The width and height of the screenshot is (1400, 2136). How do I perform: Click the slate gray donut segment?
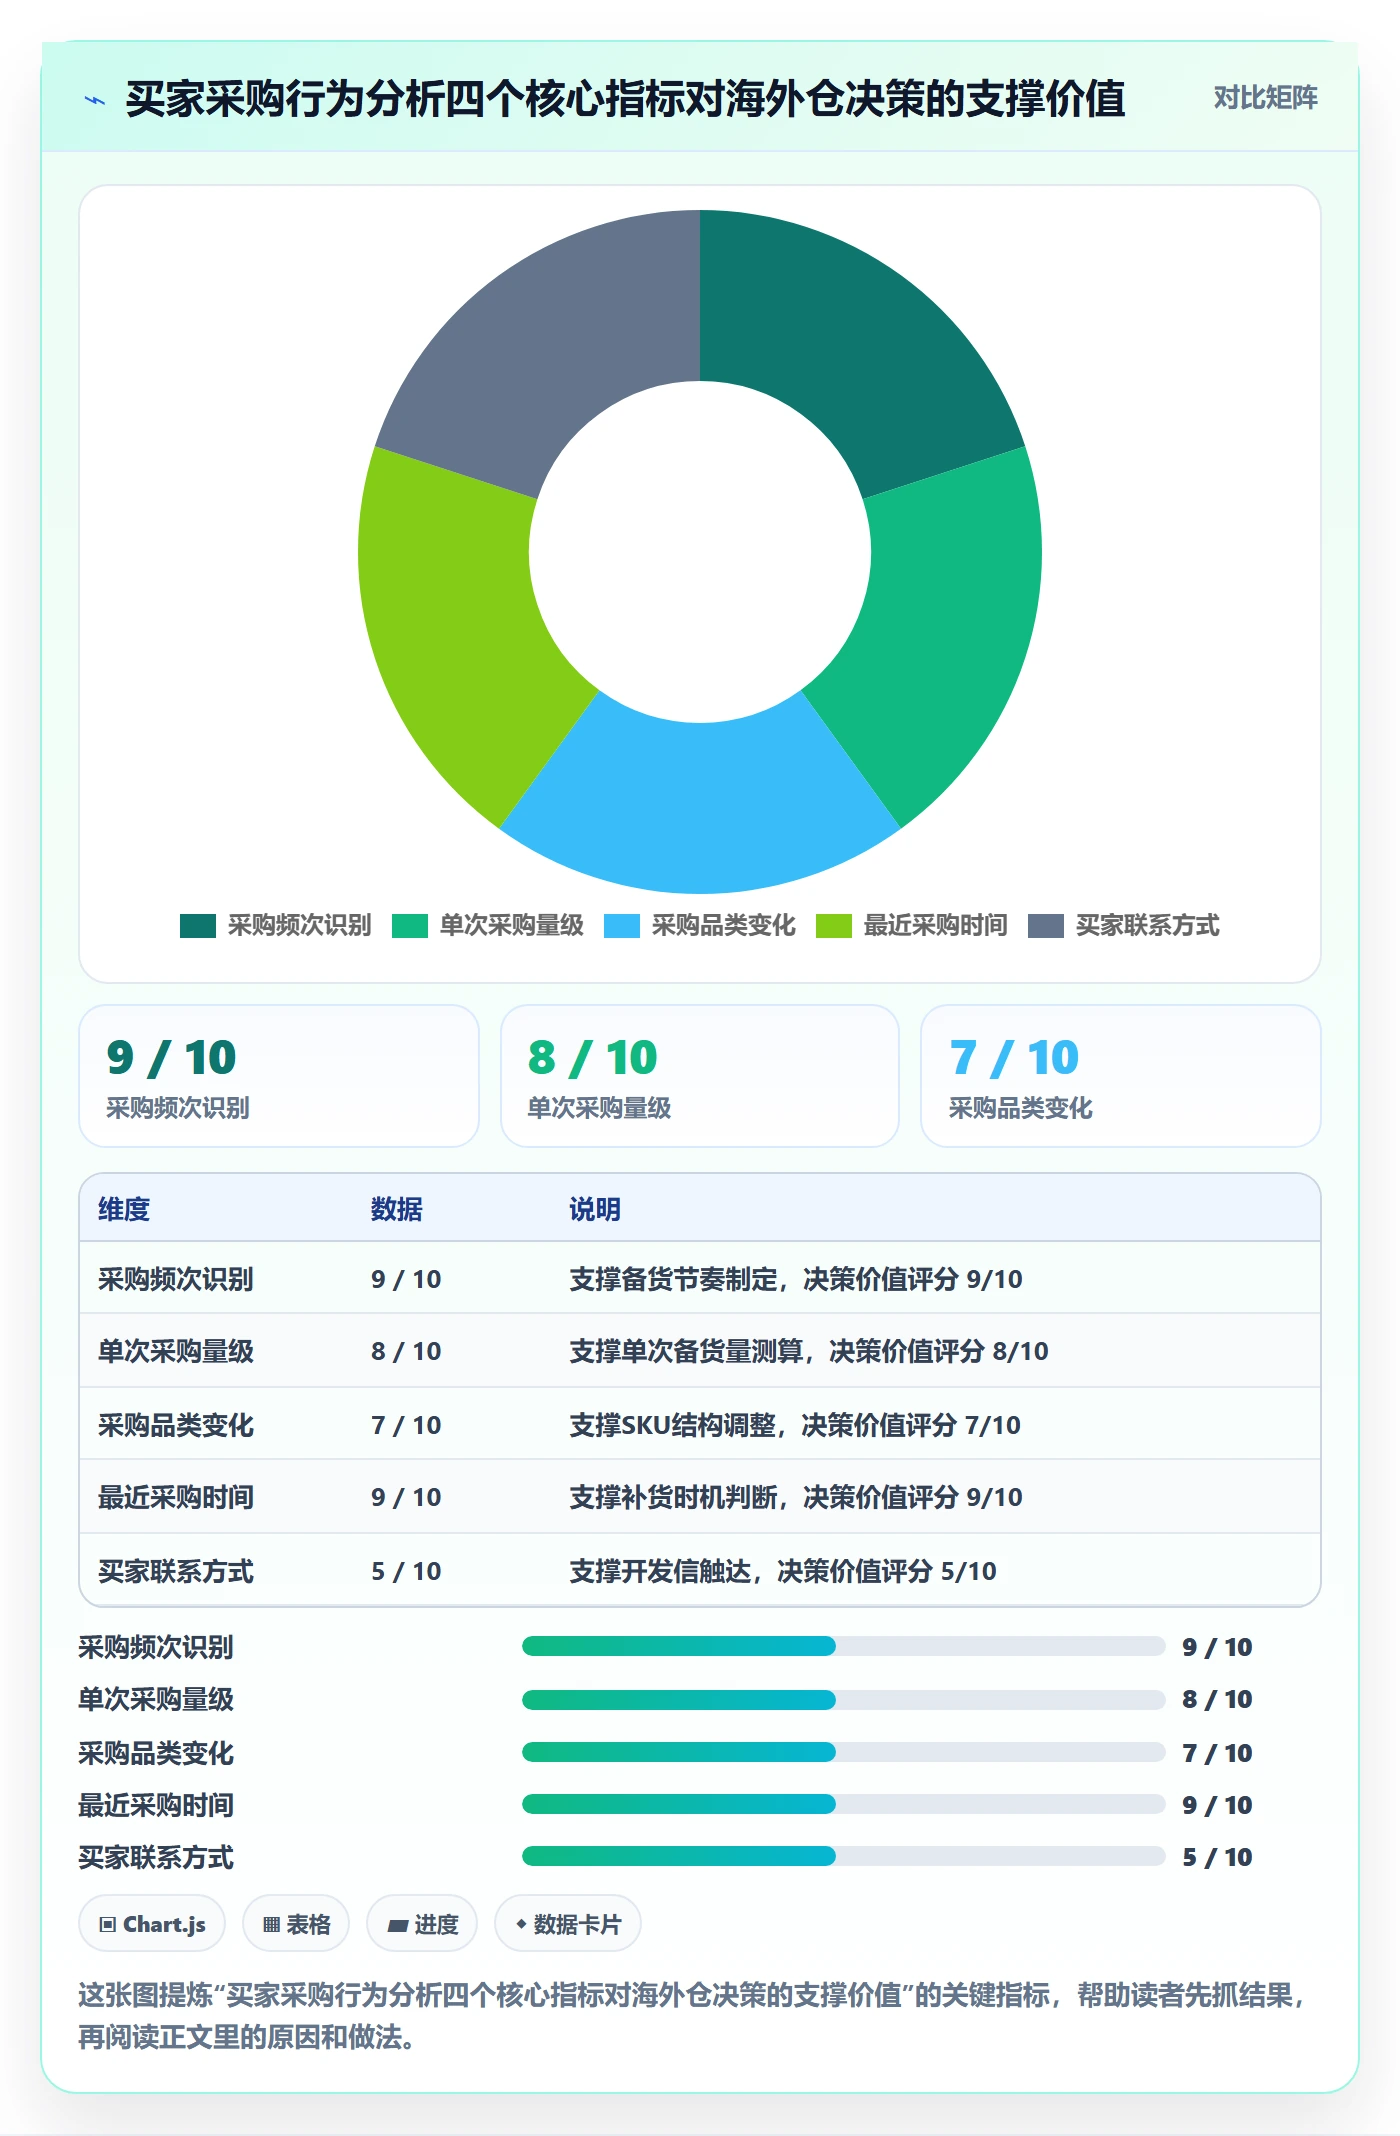[x=550, y=345]
